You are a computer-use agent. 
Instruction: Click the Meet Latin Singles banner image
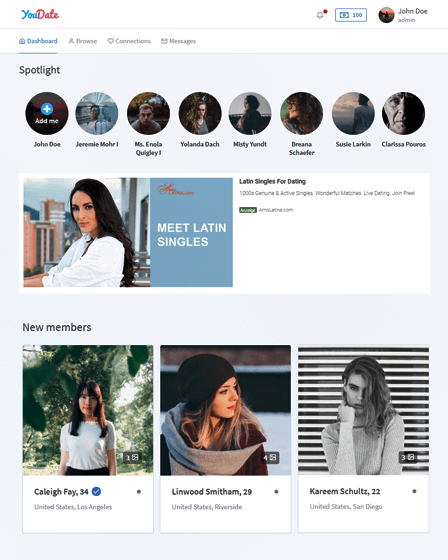[128, 232]
